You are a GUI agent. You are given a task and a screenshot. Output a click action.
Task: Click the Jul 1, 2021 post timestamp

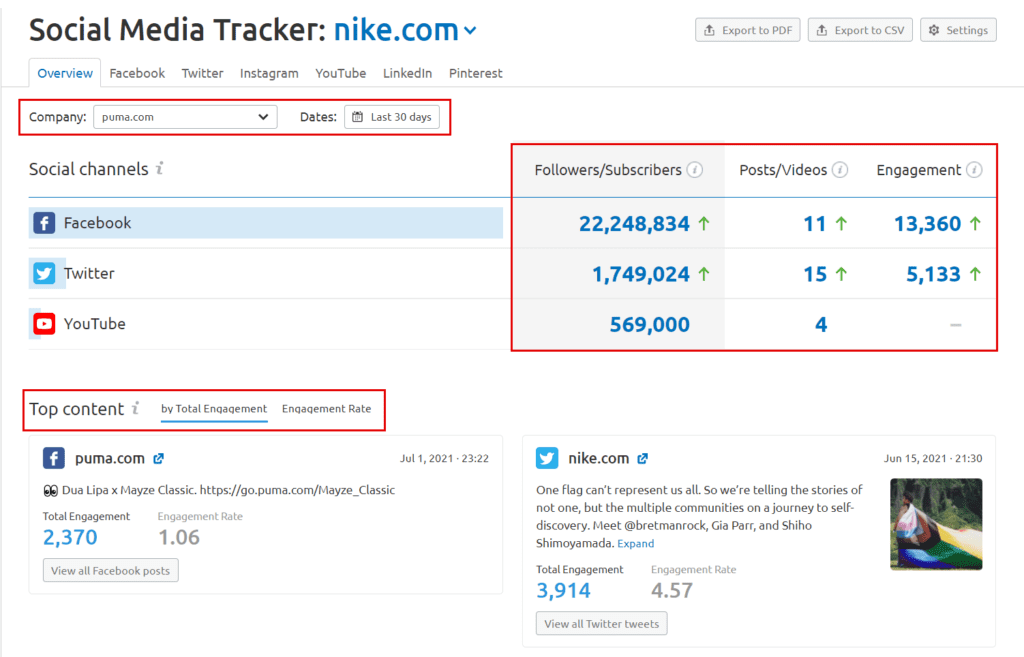444,458
